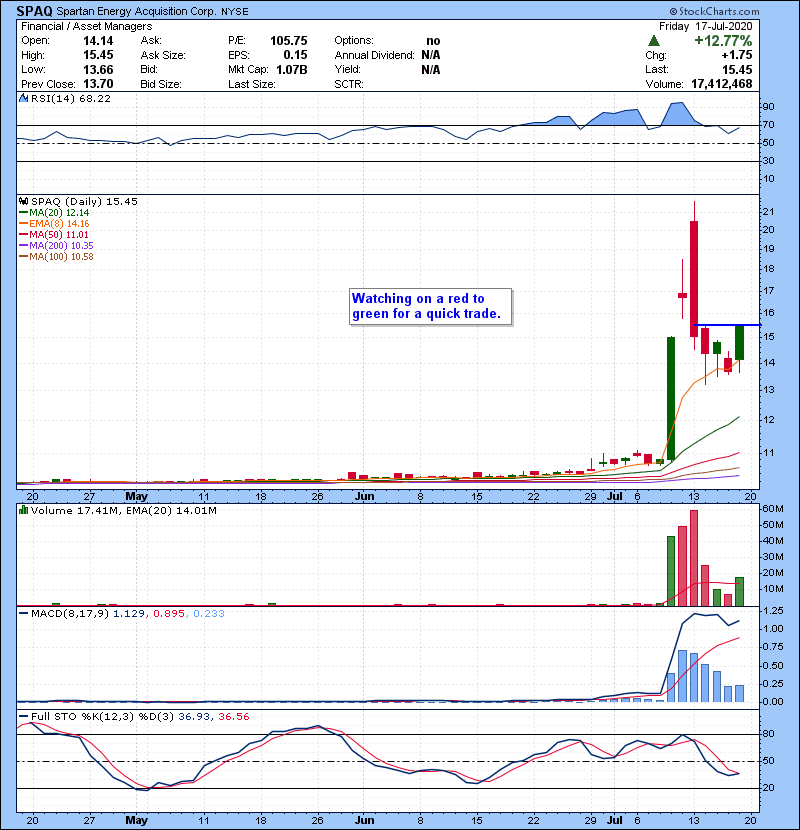Screen dimensions: 800x830
Task: Click the May label on the bottom date axis
Action: [136, 820]
